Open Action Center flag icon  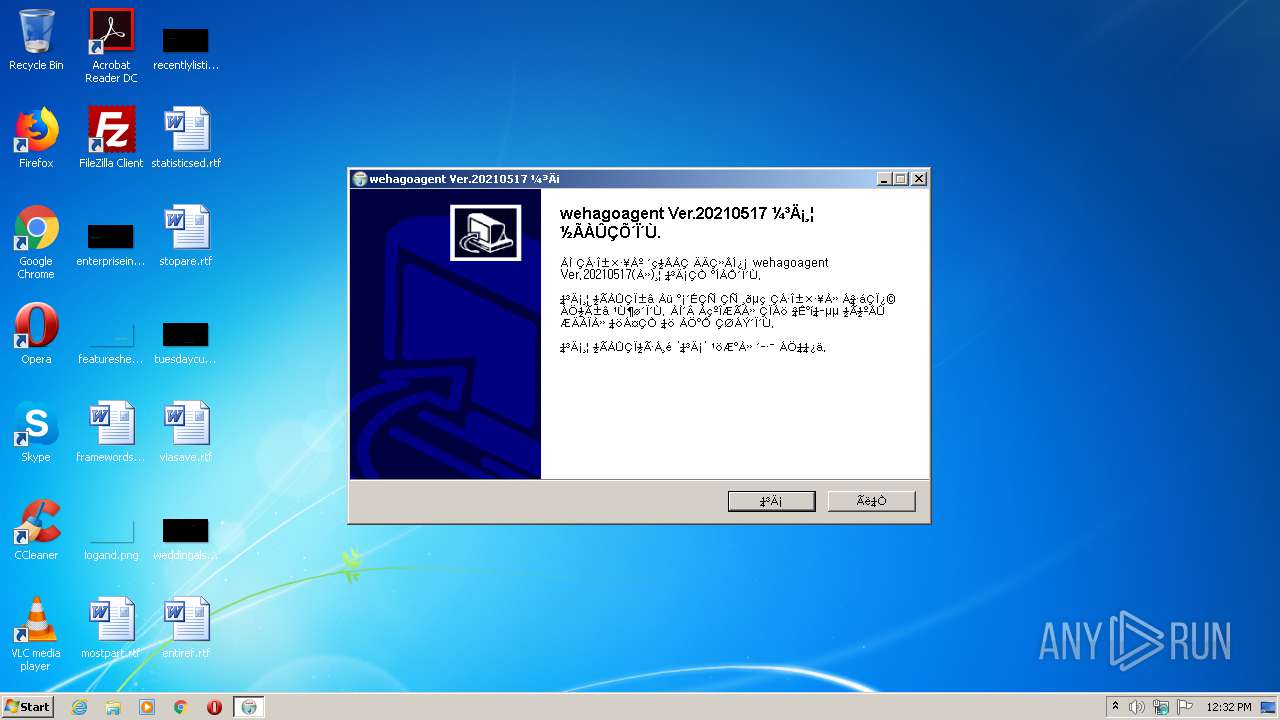point(1185,707)
